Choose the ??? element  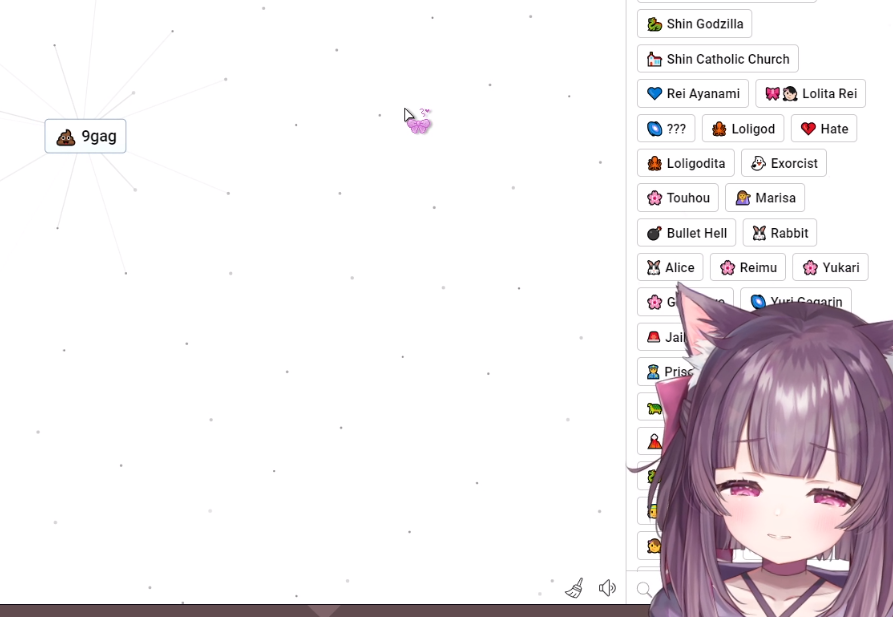tap(666, 129)
